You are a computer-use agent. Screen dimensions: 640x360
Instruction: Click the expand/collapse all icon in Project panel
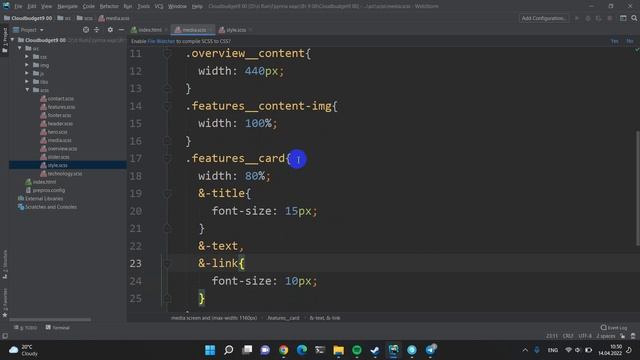97,30
